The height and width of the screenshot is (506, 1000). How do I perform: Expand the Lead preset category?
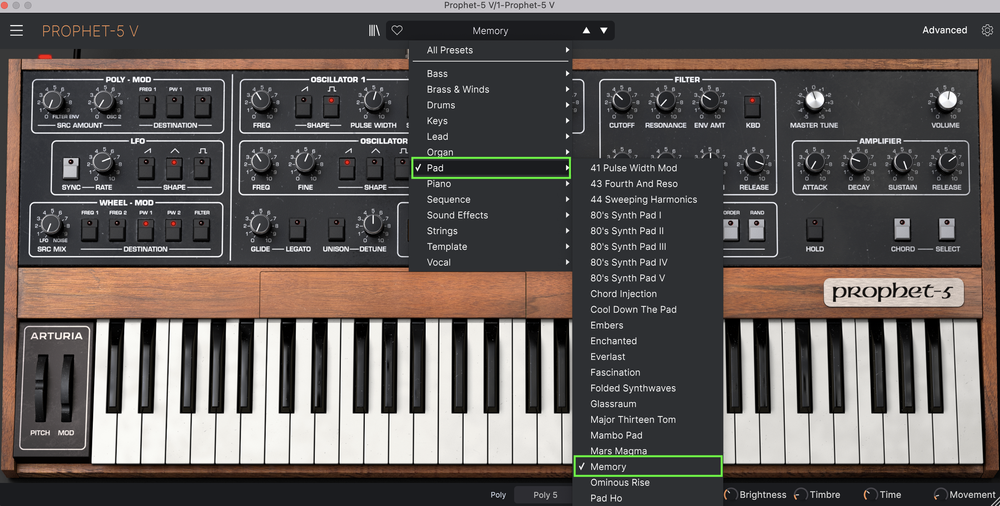[x=490, y=137]
